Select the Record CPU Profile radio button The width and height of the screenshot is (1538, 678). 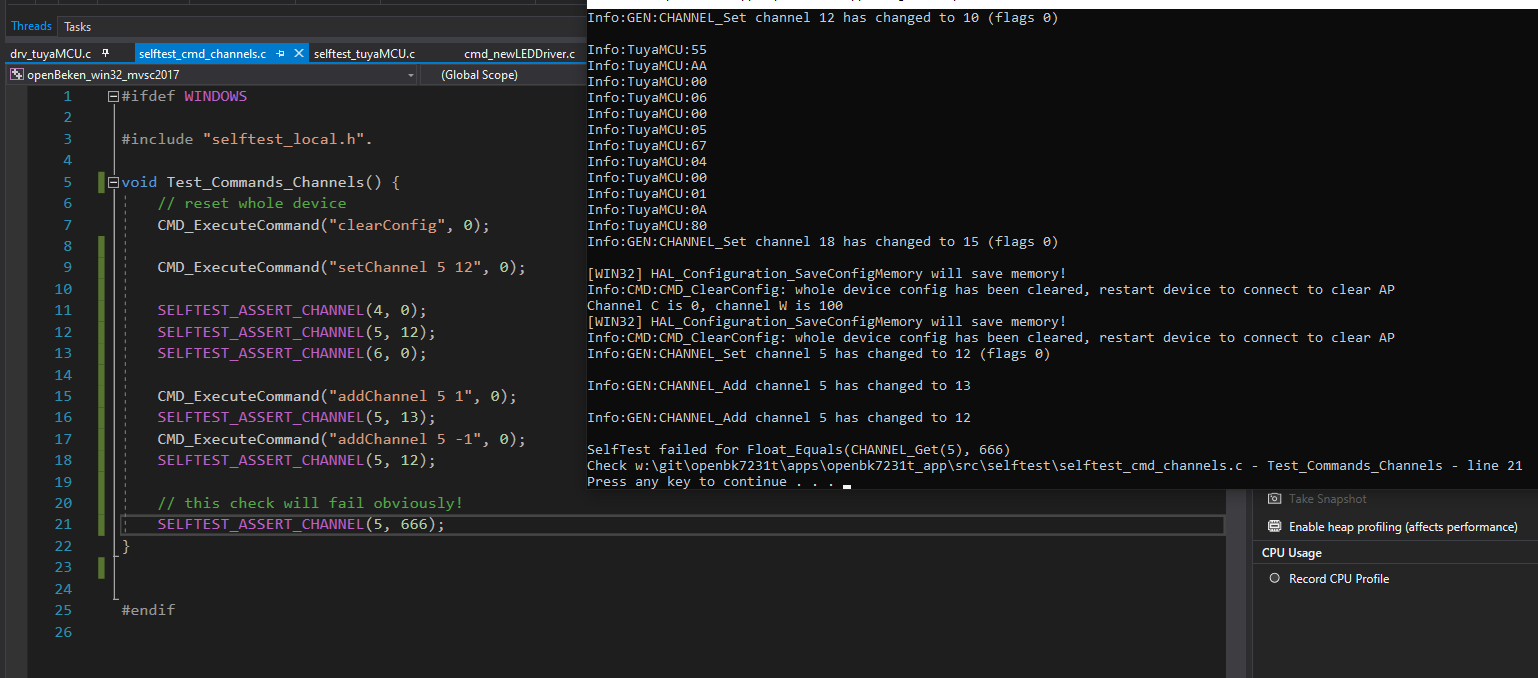[x=1274, y=578]
